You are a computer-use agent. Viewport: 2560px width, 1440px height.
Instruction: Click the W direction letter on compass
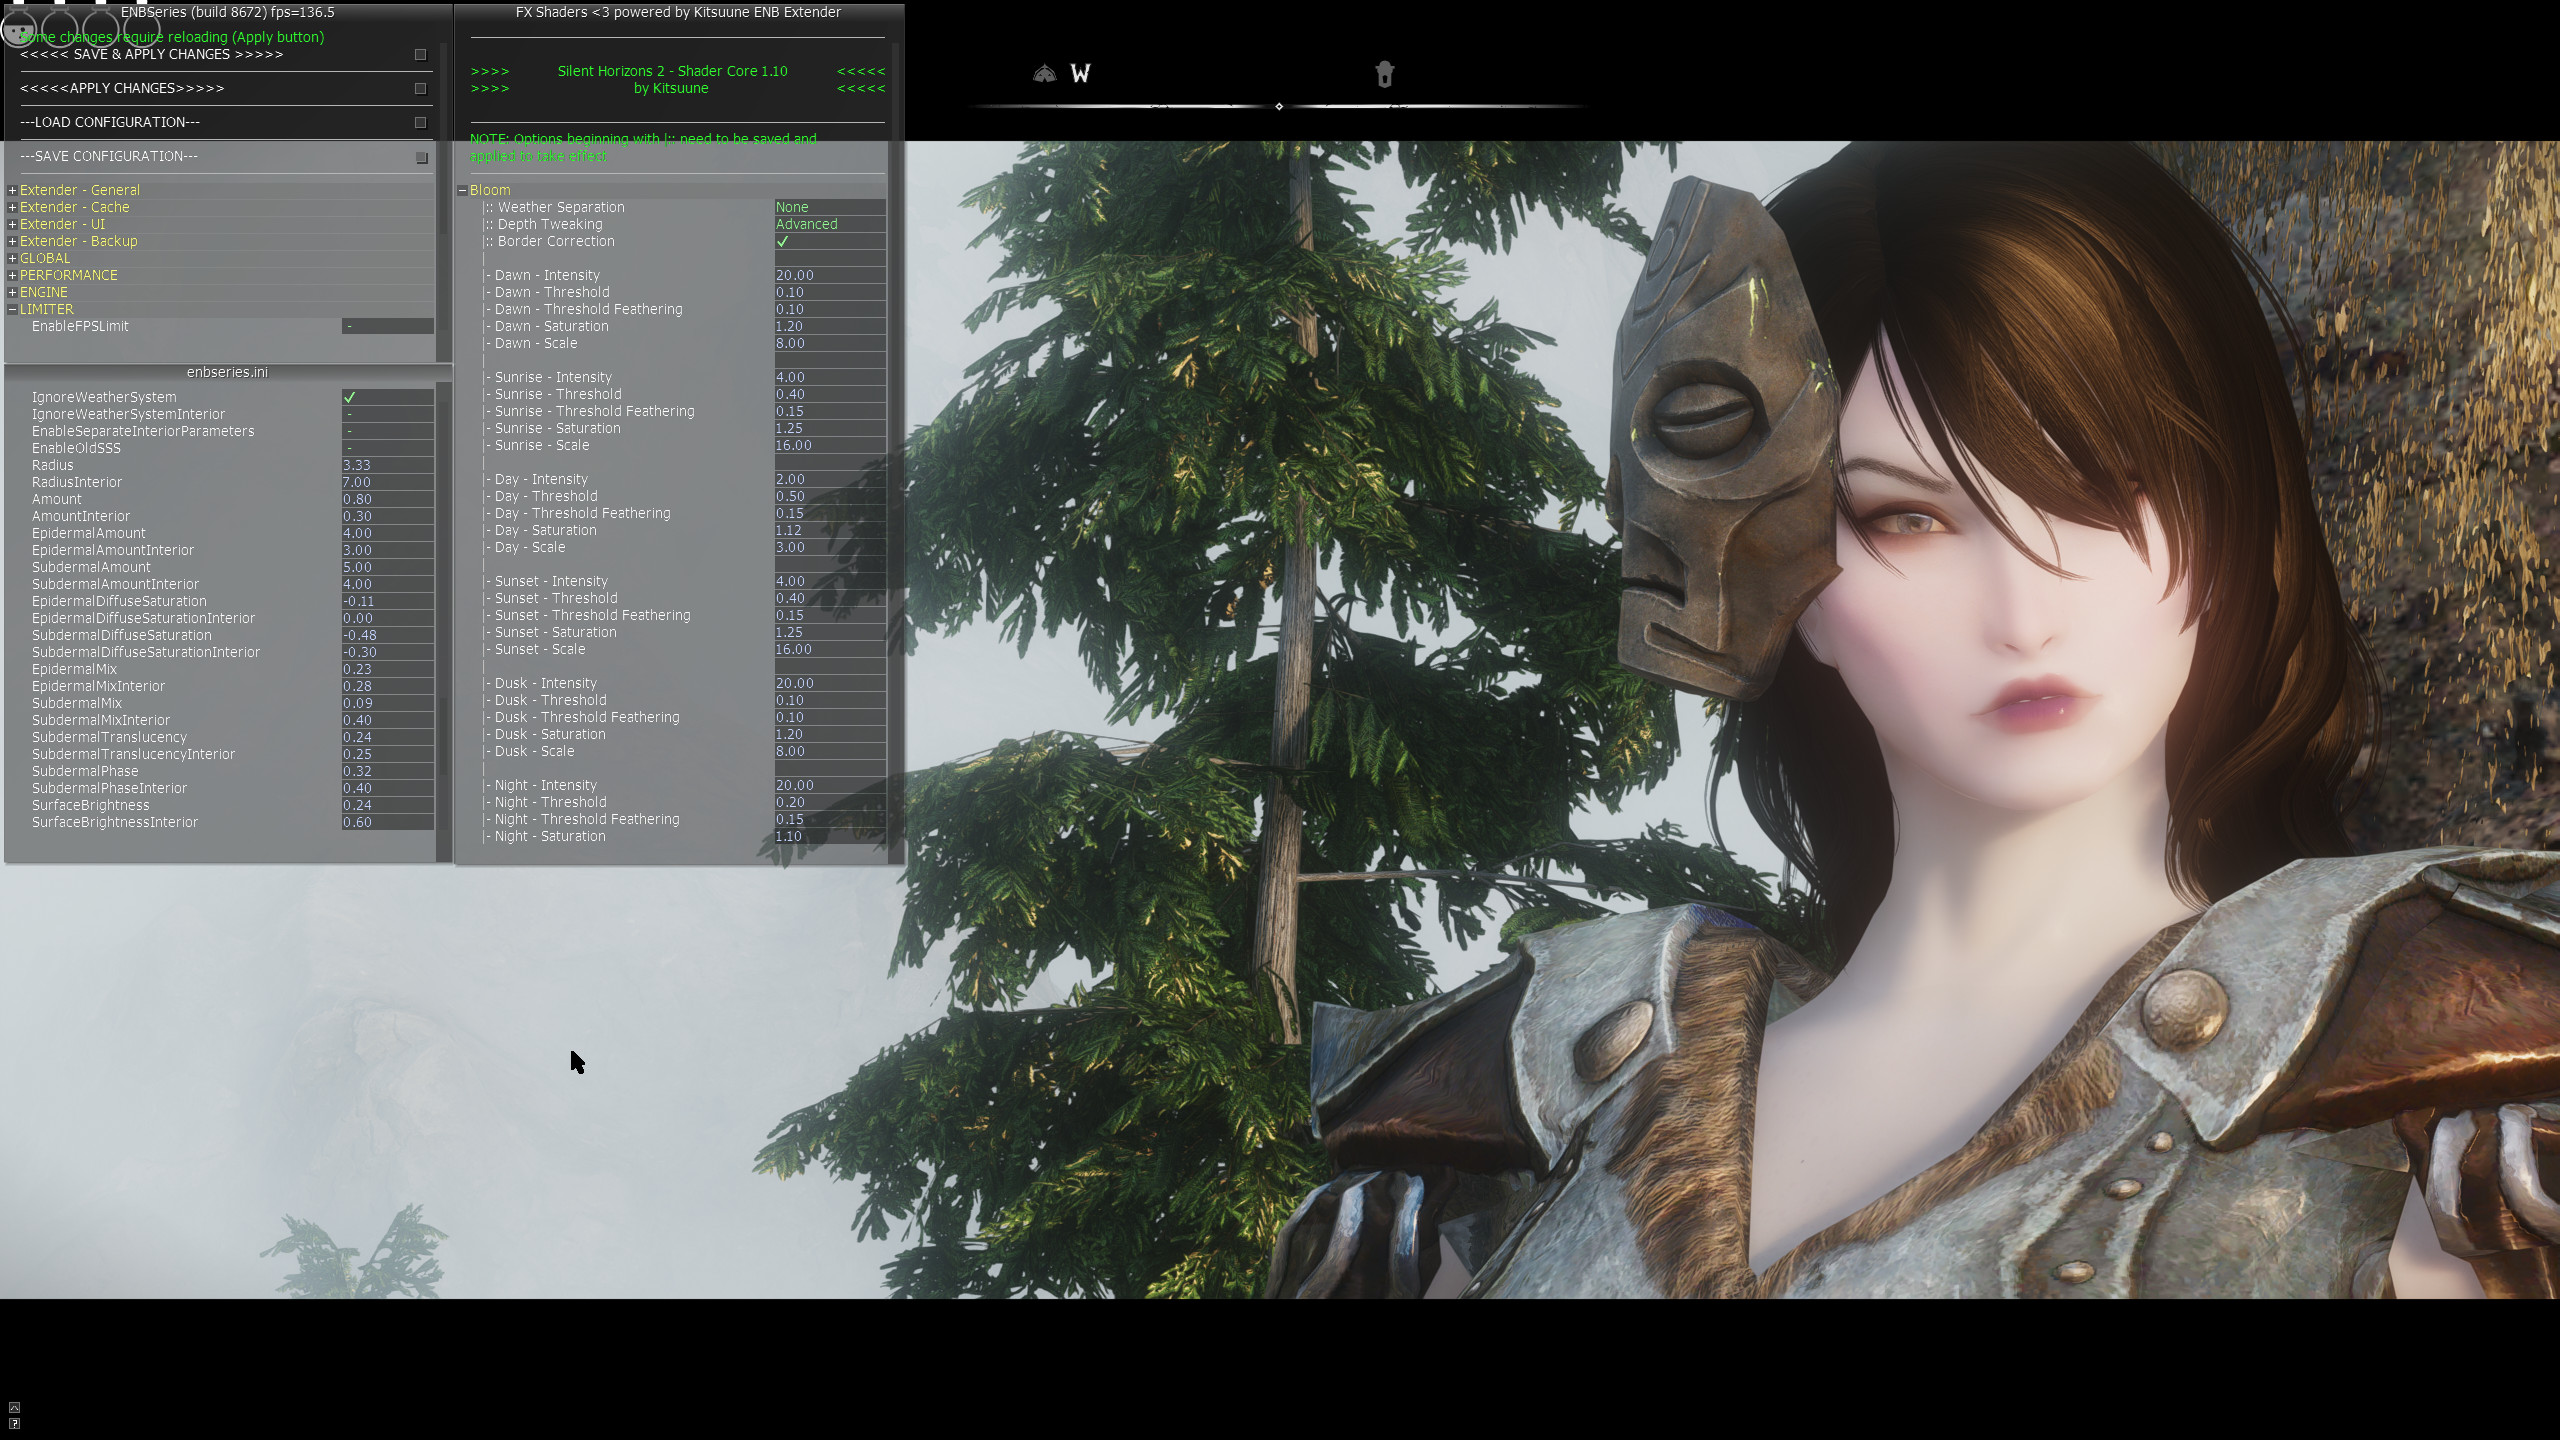coord(1080,73)
